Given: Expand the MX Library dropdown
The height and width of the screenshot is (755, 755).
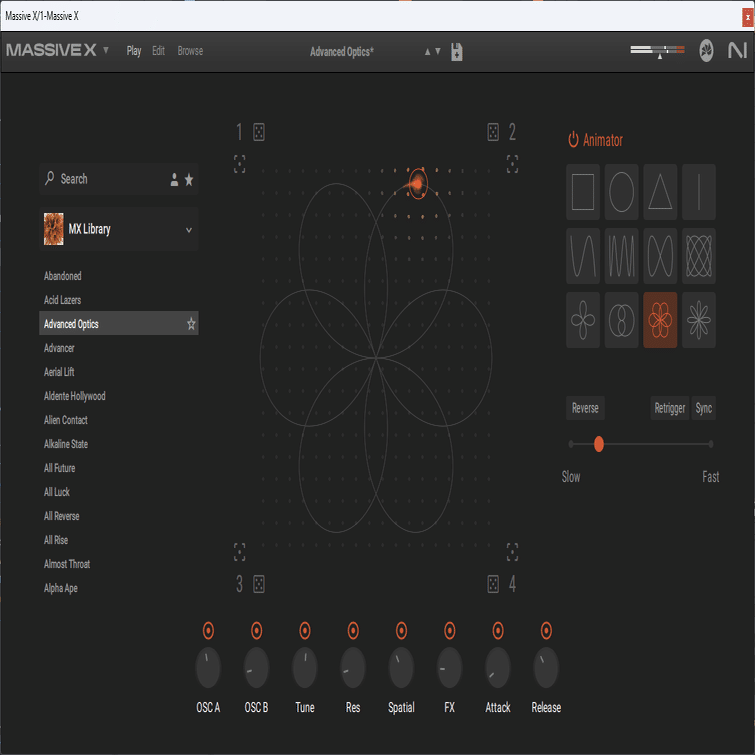Looking at the screenshot, I should (189, 230).
